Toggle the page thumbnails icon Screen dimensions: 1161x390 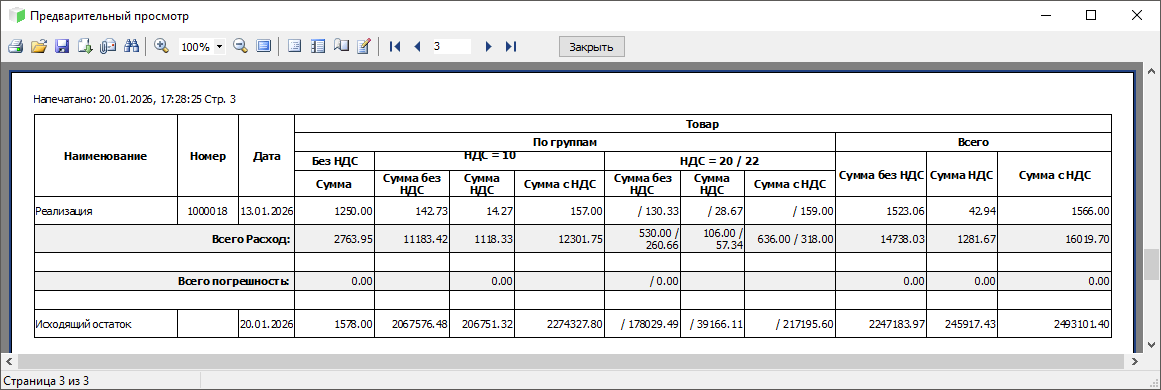coord(318,47)
